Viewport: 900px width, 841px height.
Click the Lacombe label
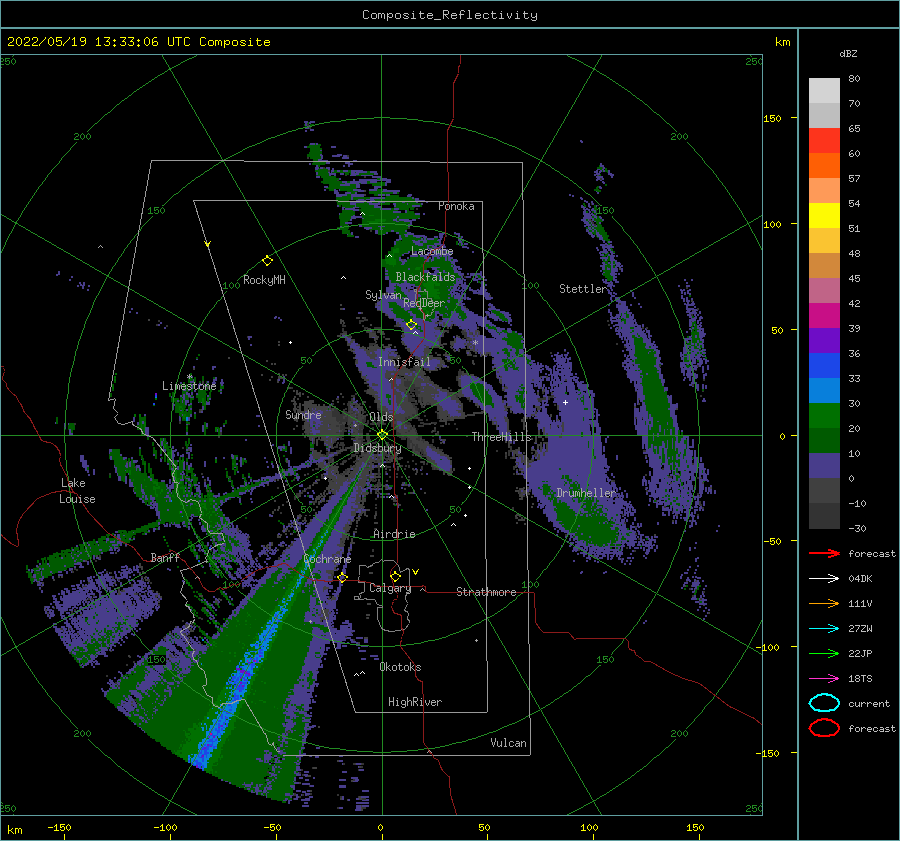432,251
